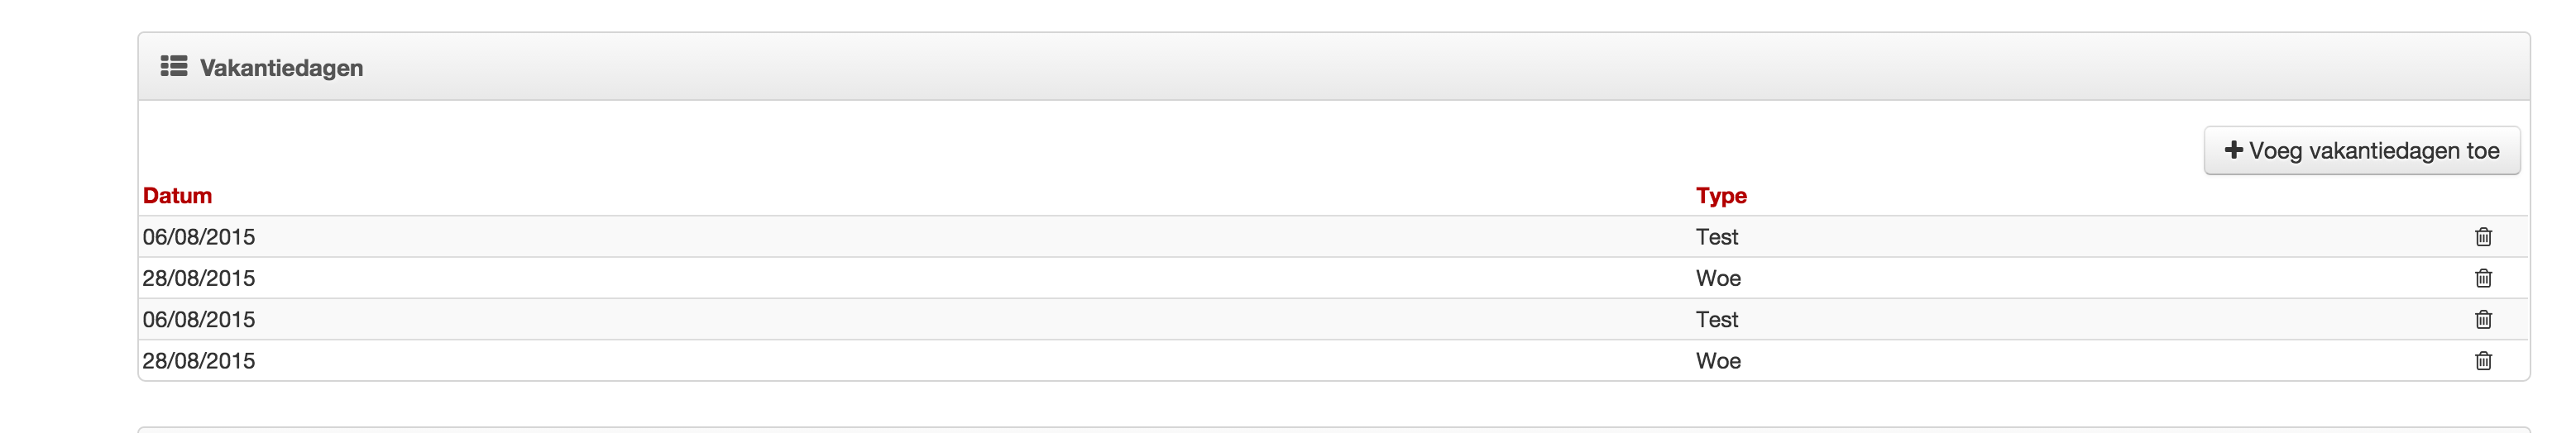Click the list icon beside Vakantiedagen
The image size is (2576, 433).
click(x=174, y=66)
